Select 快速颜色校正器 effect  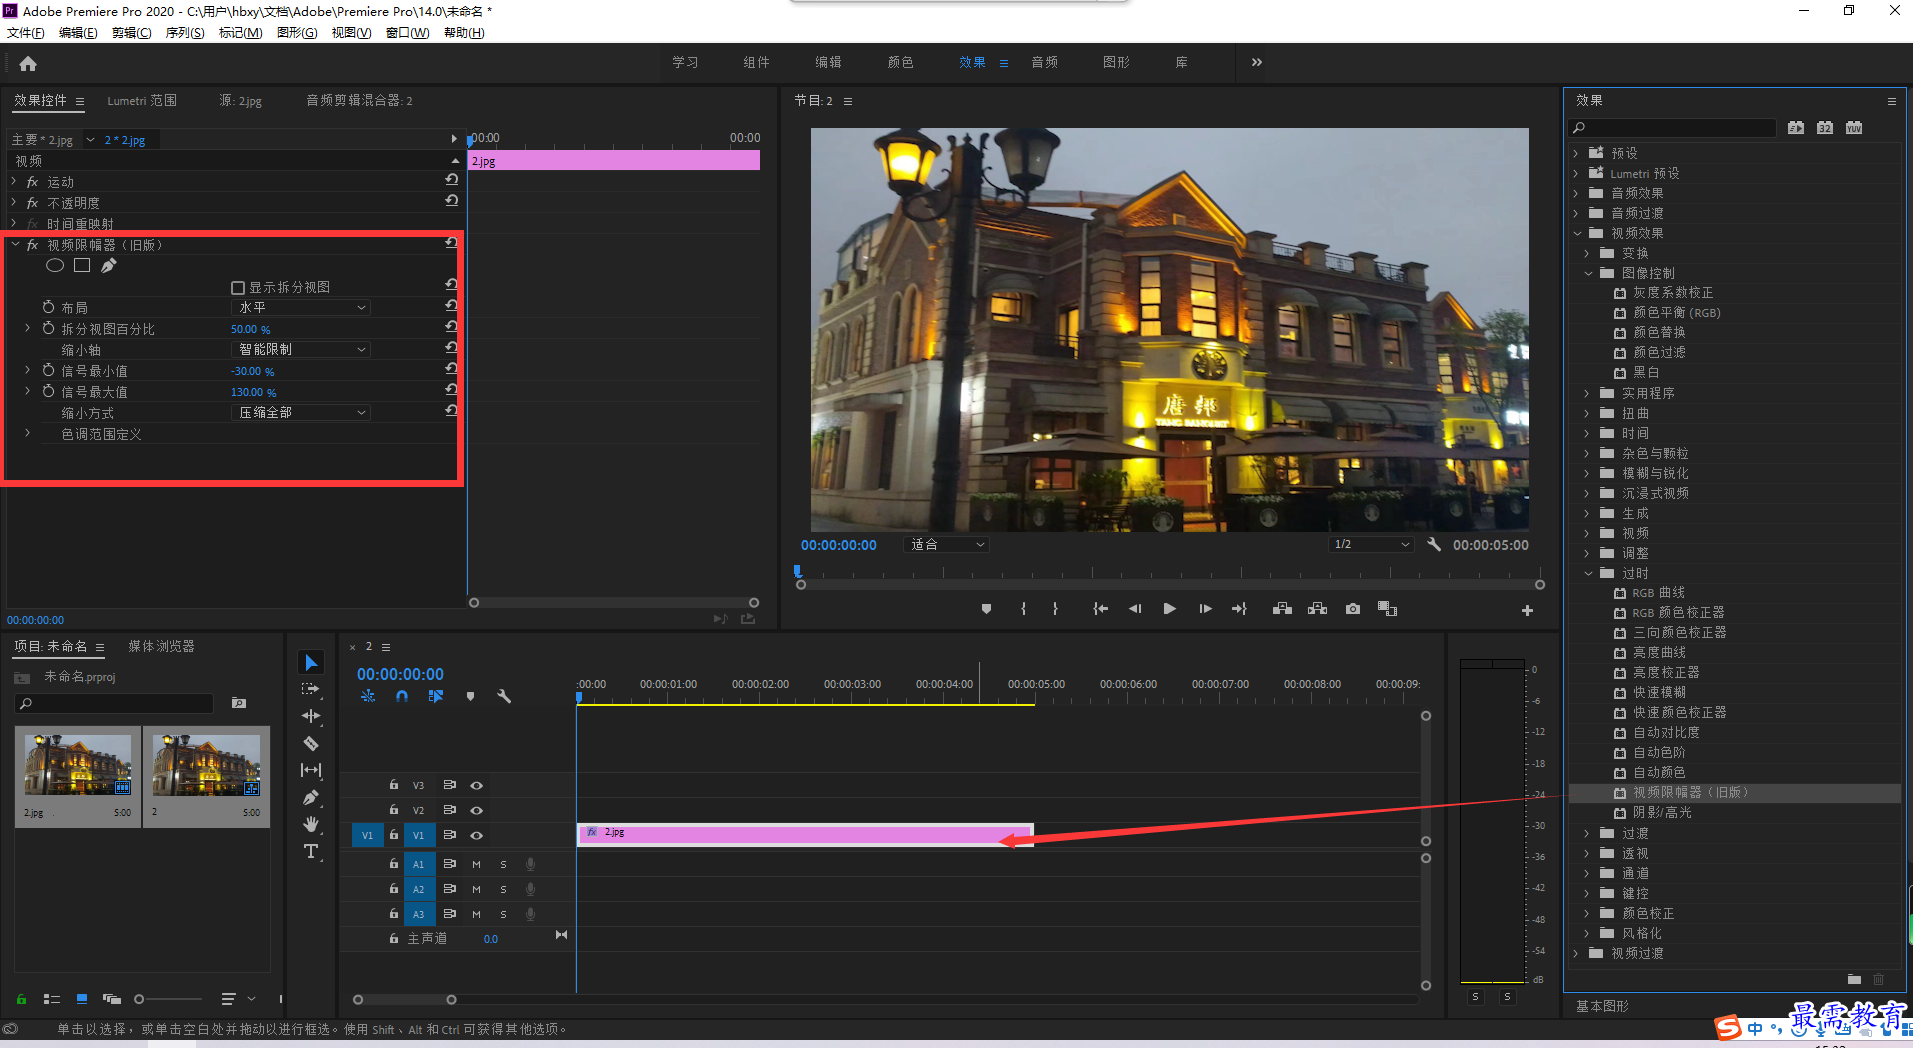click(1679, 713)
